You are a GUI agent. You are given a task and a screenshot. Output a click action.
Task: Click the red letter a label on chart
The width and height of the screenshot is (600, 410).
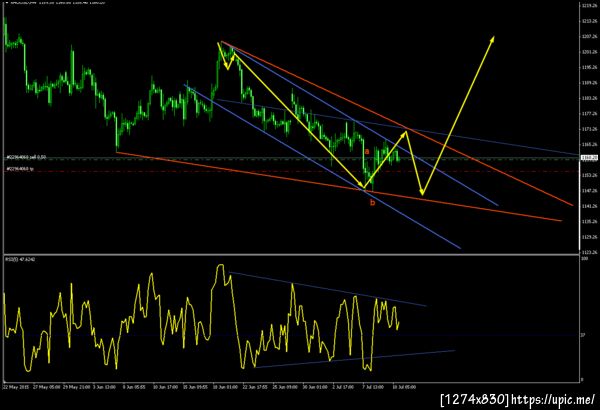[367, 151]
